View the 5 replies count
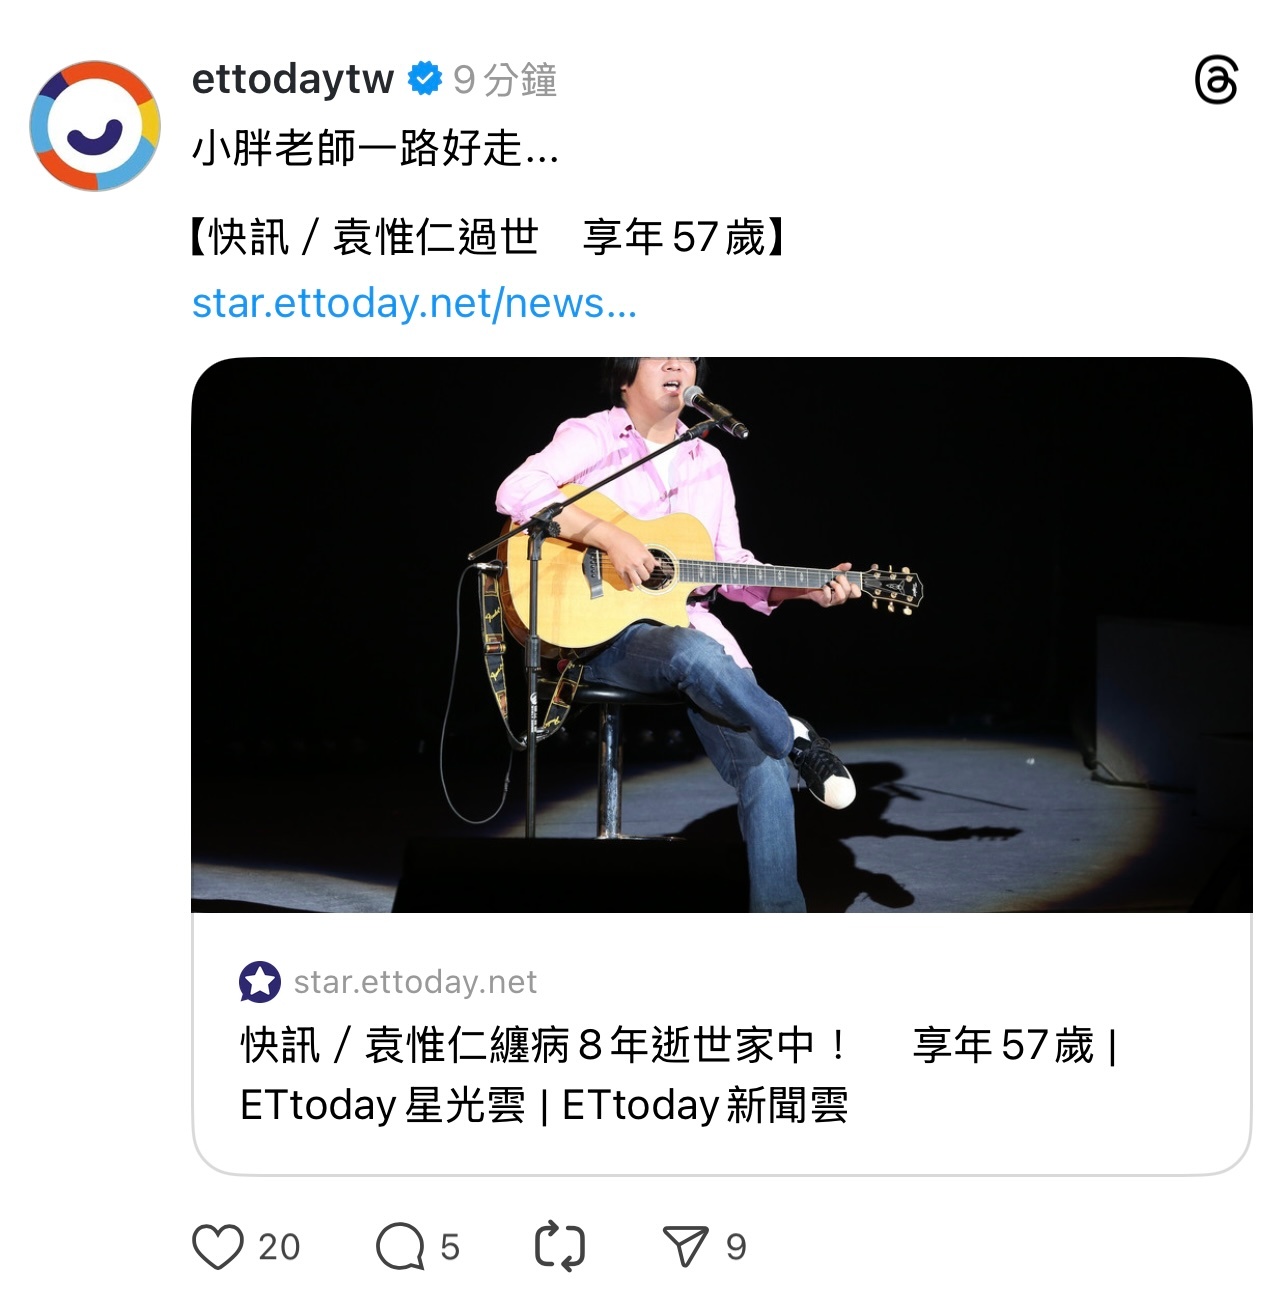 pos(450,1247)
